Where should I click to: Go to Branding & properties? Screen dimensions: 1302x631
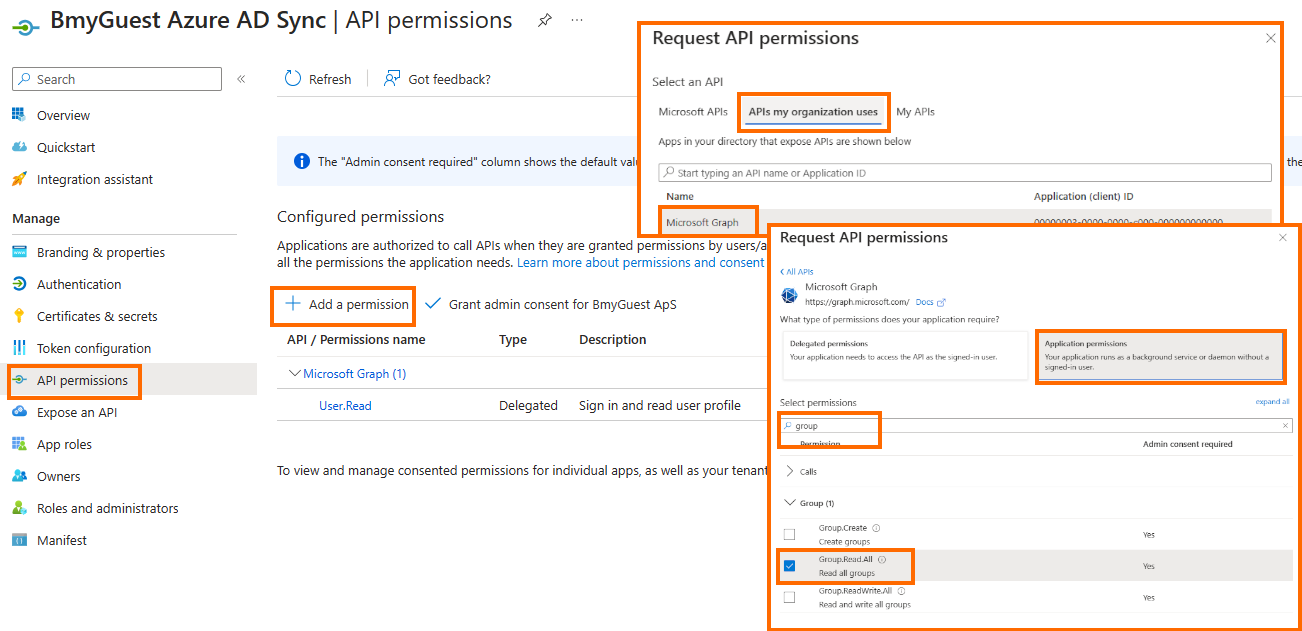101,252
